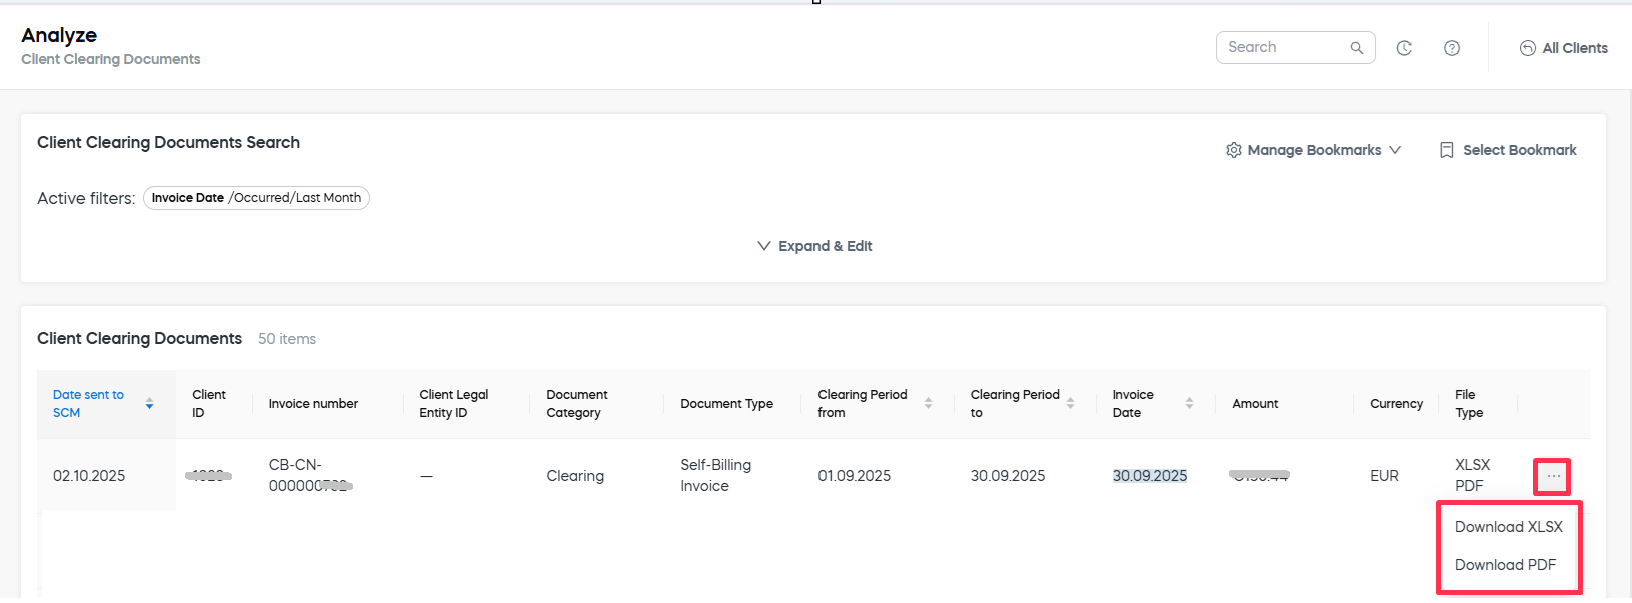Sort by Clearing Period to column
Viewport: 1632px width, 603px height.
click(1070, 404)
